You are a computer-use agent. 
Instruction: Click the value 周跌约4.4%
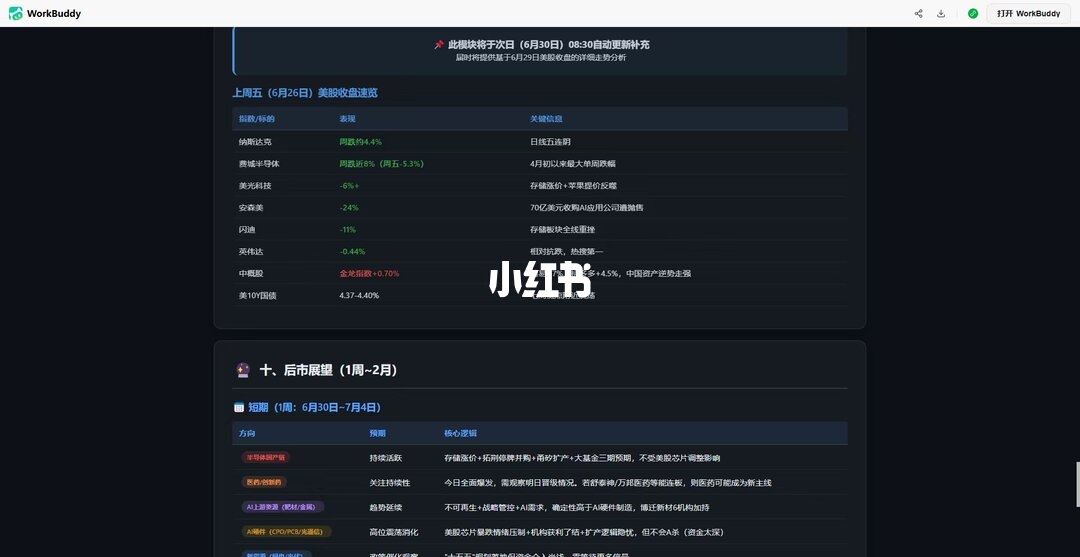point(360,141)
